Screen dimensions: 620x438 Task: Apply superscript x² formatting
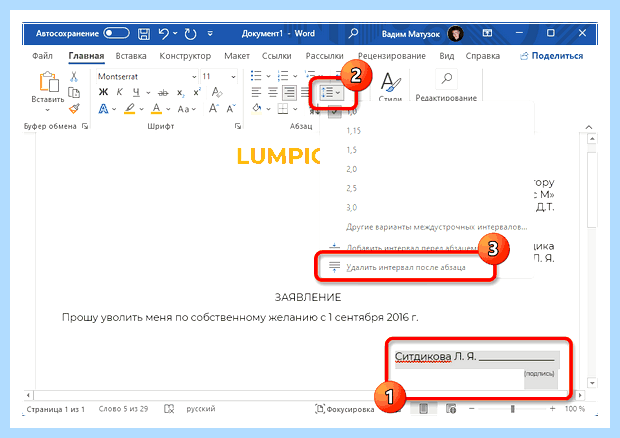197,93
